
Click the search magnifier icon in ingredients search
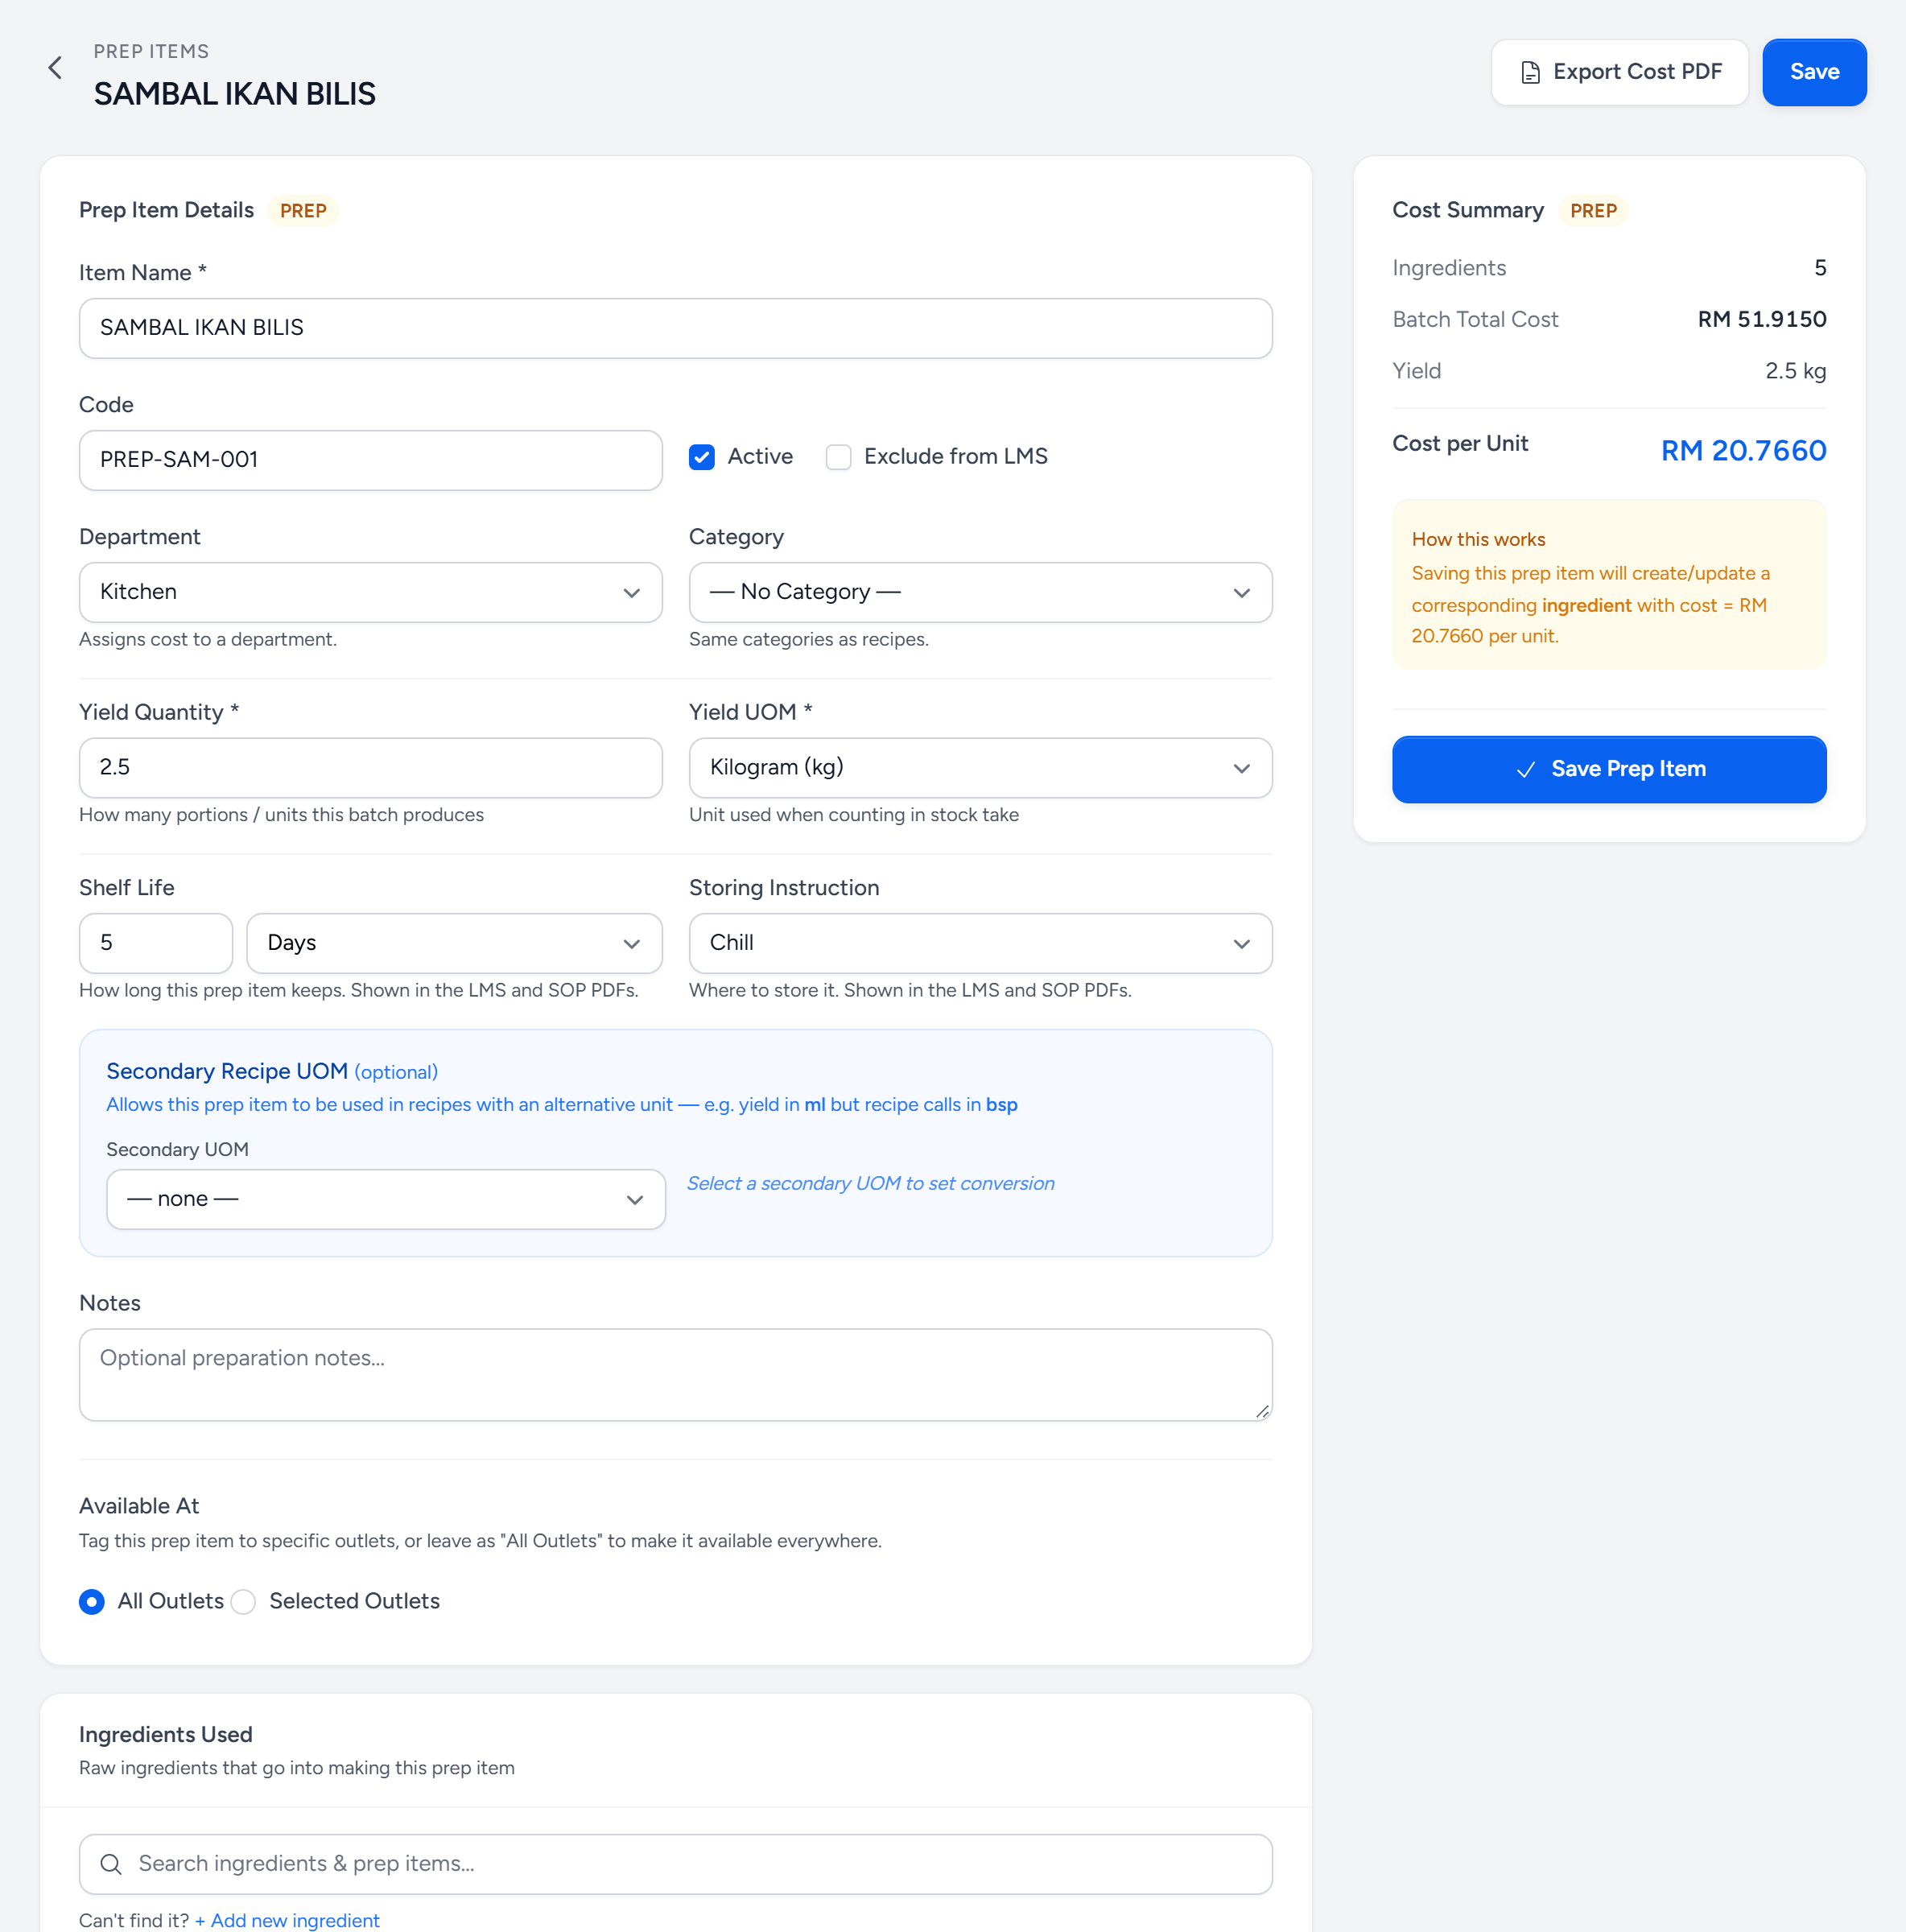111,1863
